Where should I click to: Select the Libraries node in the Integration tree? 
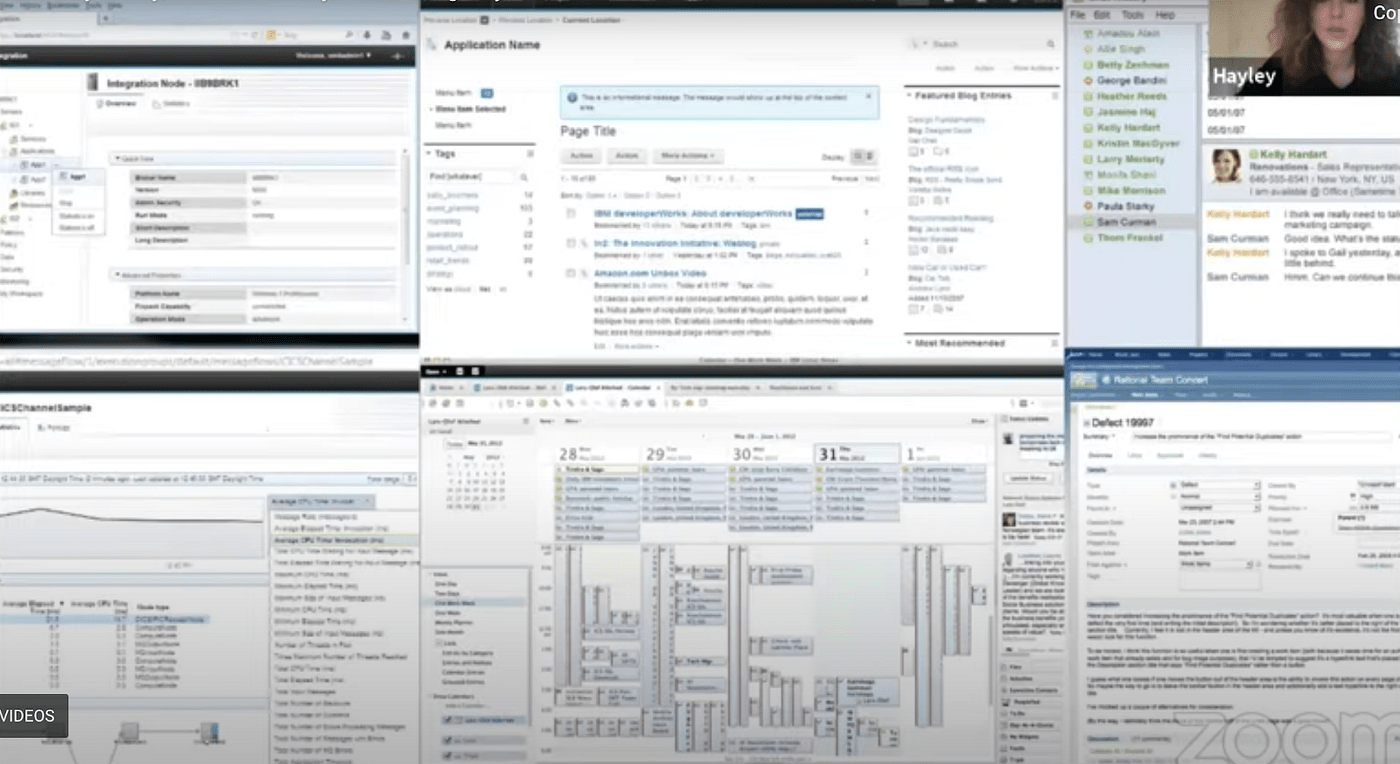click(33, 192)
